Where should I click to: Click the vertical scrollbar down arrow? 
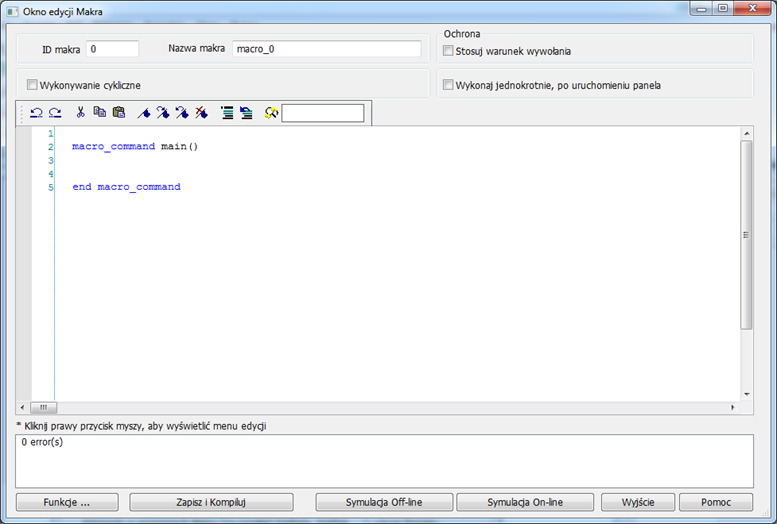[x=747, y=395]
